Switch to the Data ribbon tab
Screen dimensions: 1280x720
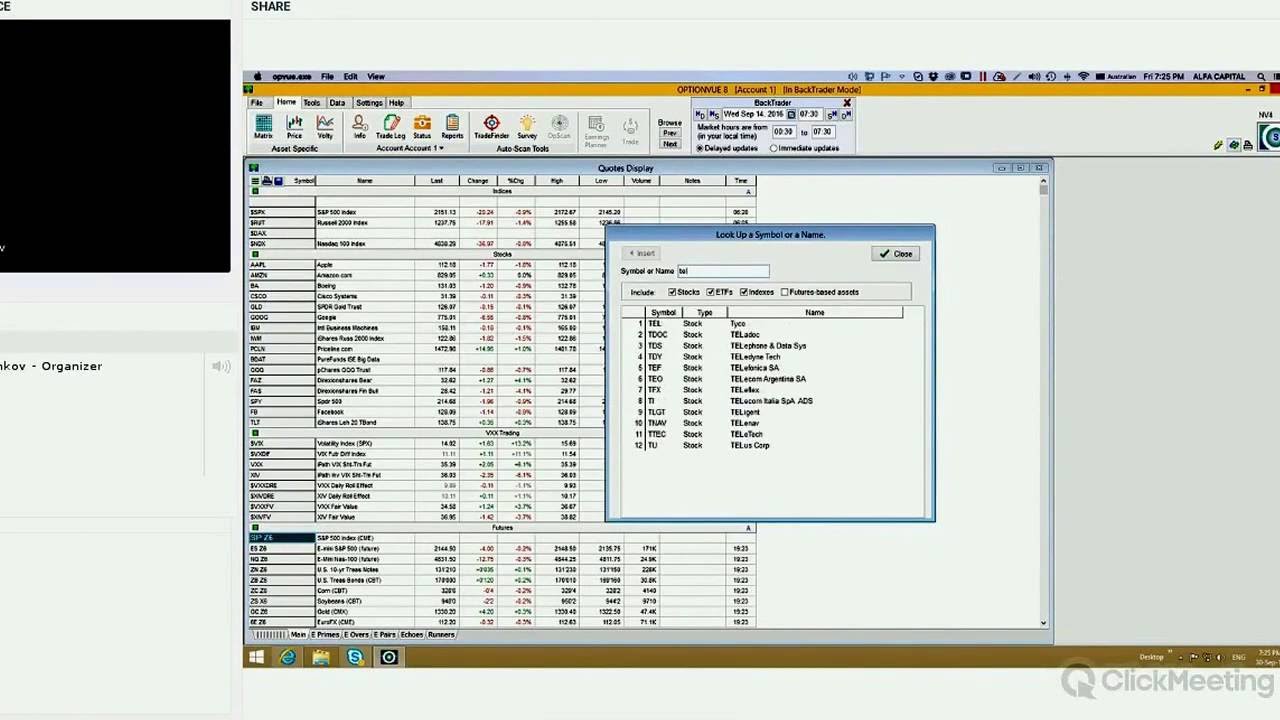coord(337,102)
